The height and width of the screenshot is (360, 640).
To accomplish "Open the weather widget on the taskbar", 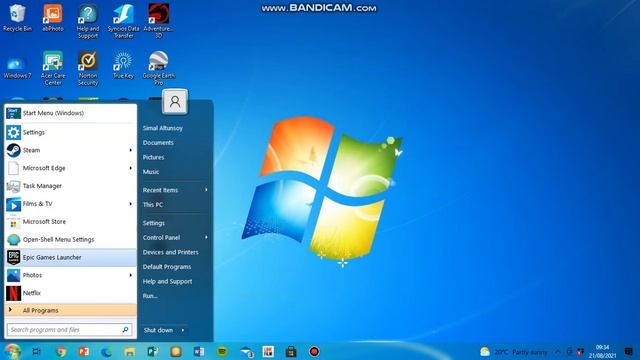I will point(513,352).
